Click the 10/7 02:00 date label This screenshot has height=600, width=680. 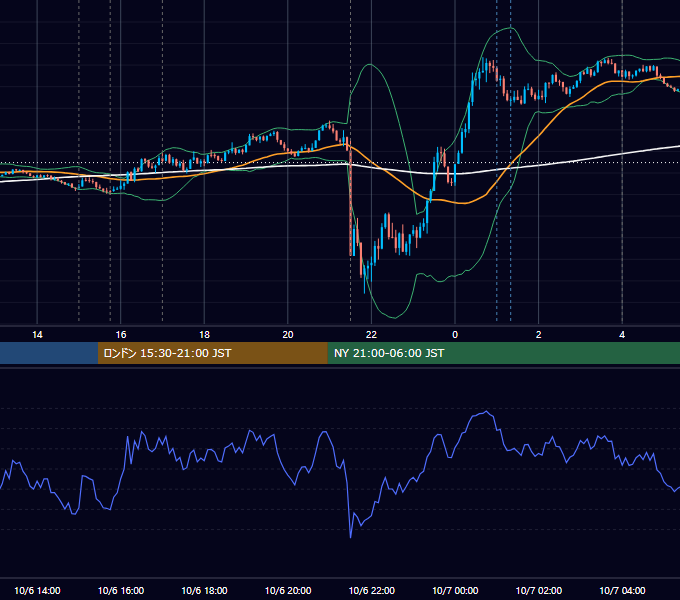click(x=539, y=590)
